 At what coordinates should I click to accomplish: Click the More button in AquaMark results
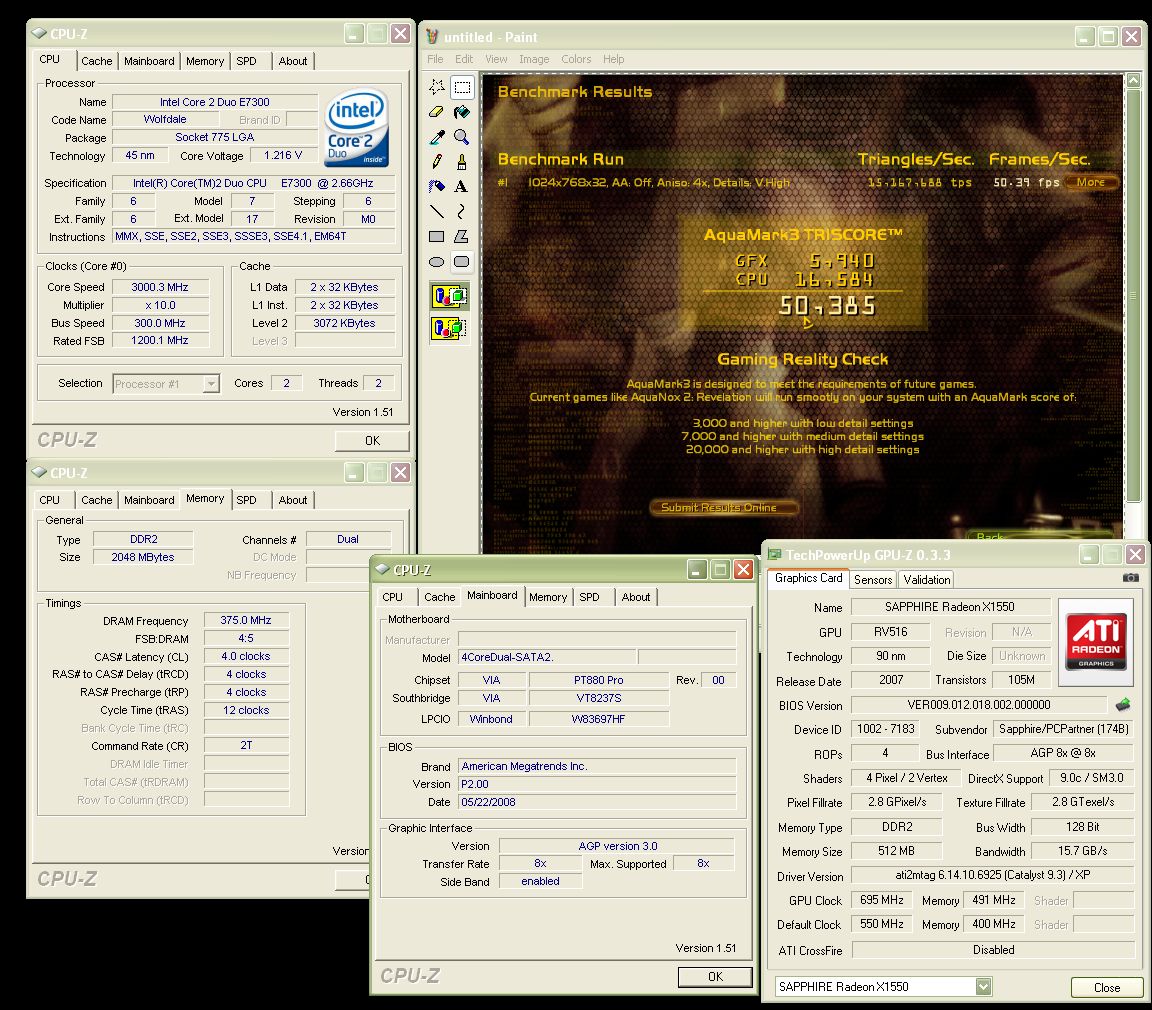pos(1090,182)
